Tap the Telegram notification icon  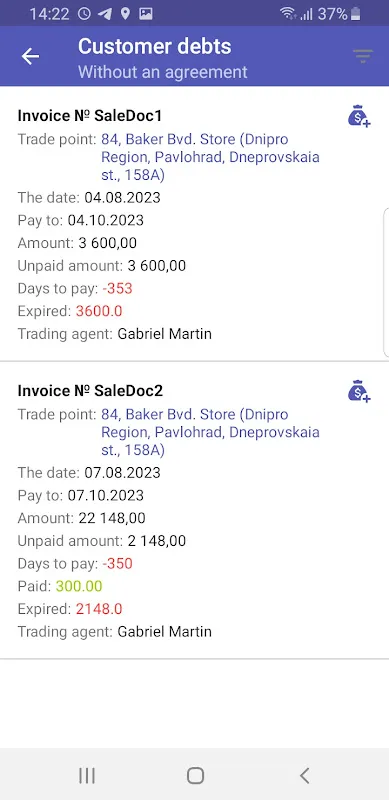pos(105,14)
